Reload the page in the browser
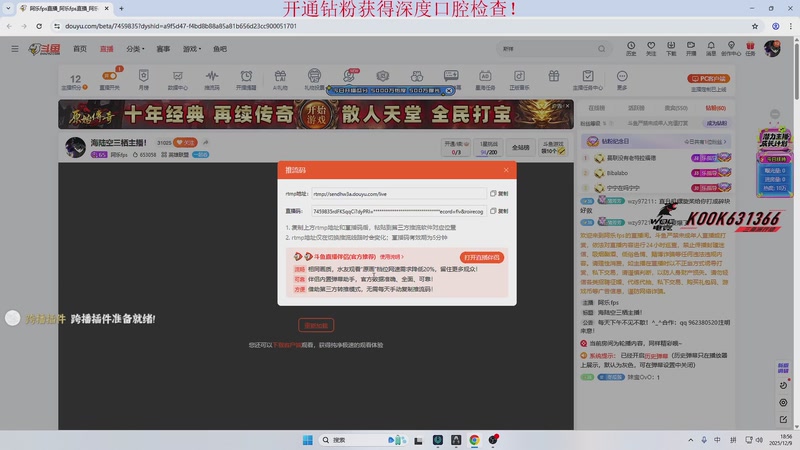The height and width of the screenshot is (450, 800). click(x=39, y=26)
